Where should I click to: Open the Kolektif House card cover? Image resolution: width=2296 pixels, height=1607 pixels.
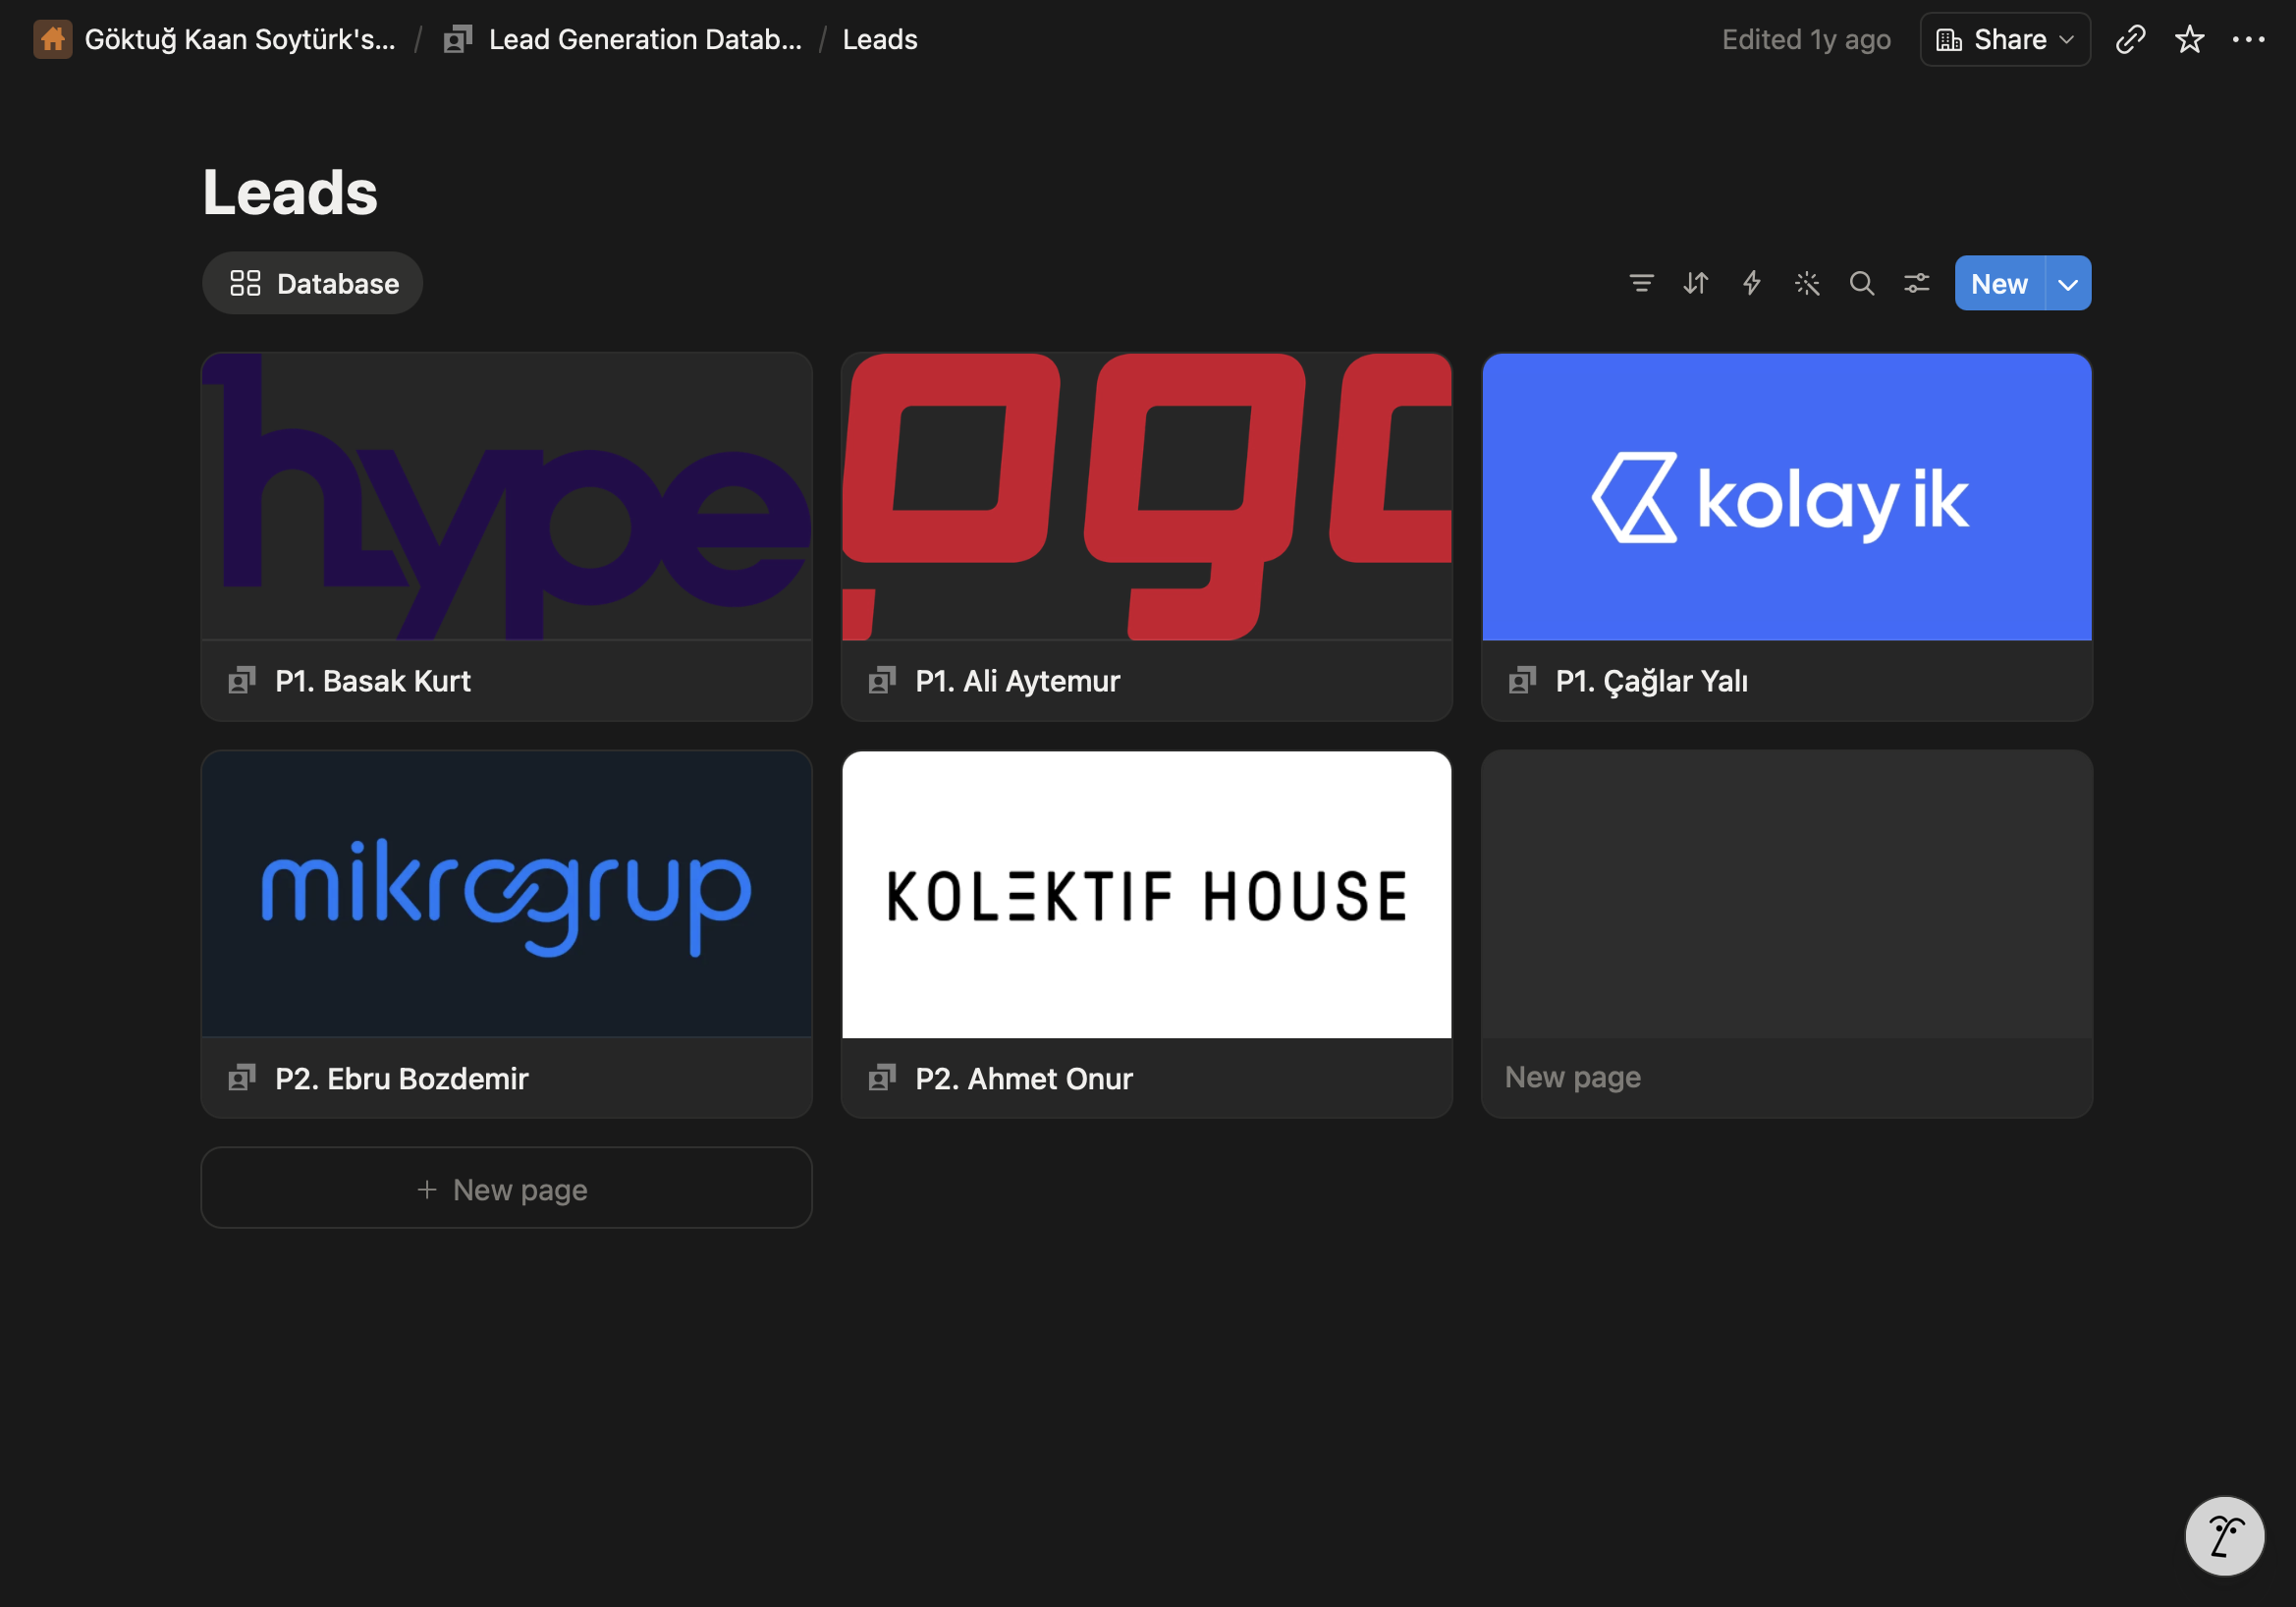(1147, 895)
